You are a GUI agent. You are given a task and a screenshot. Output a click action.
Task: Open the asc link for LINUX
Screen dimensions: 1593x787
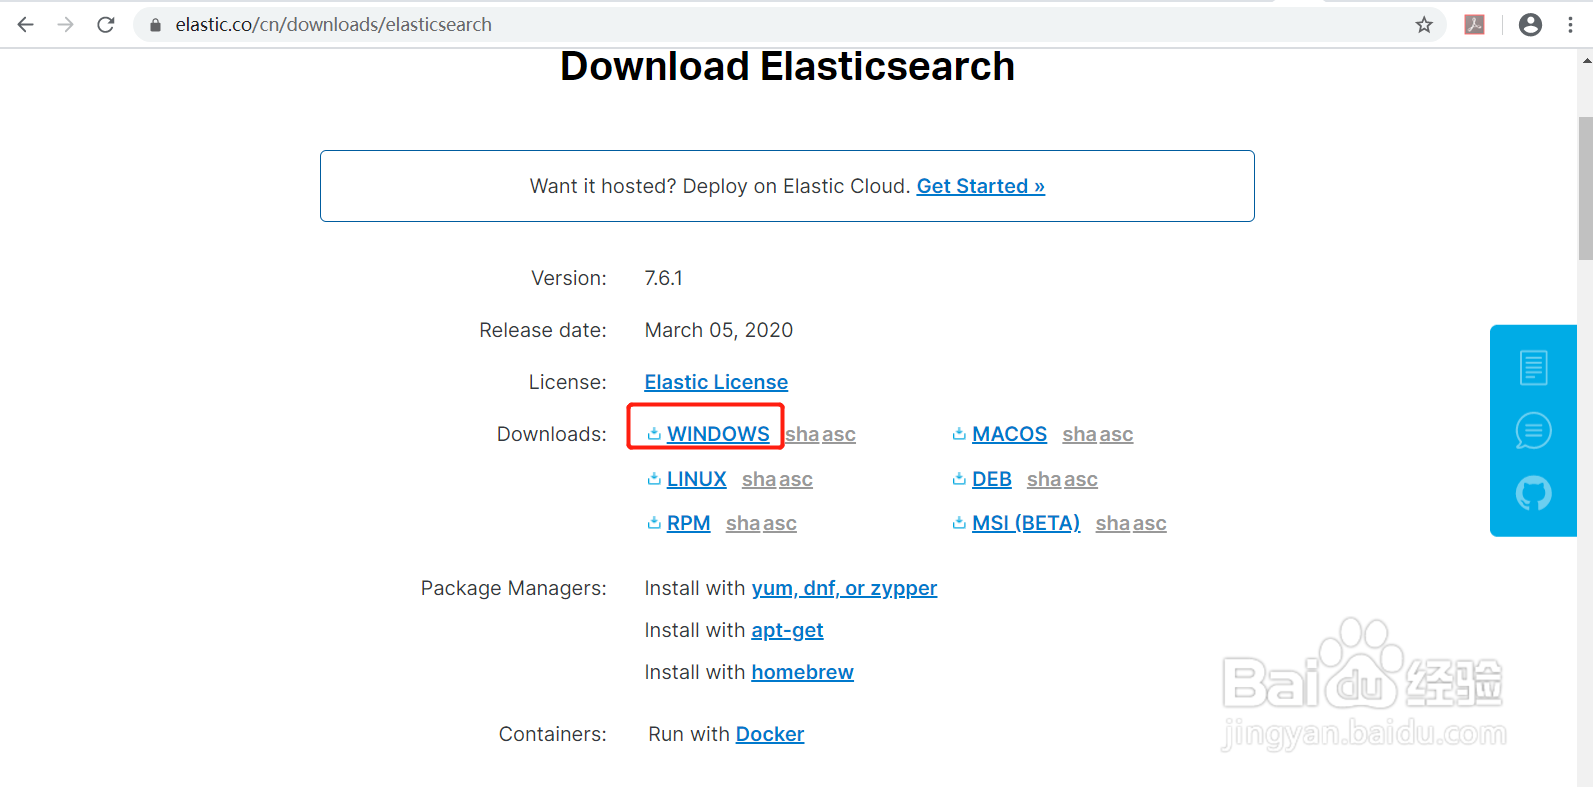[796, 479]
